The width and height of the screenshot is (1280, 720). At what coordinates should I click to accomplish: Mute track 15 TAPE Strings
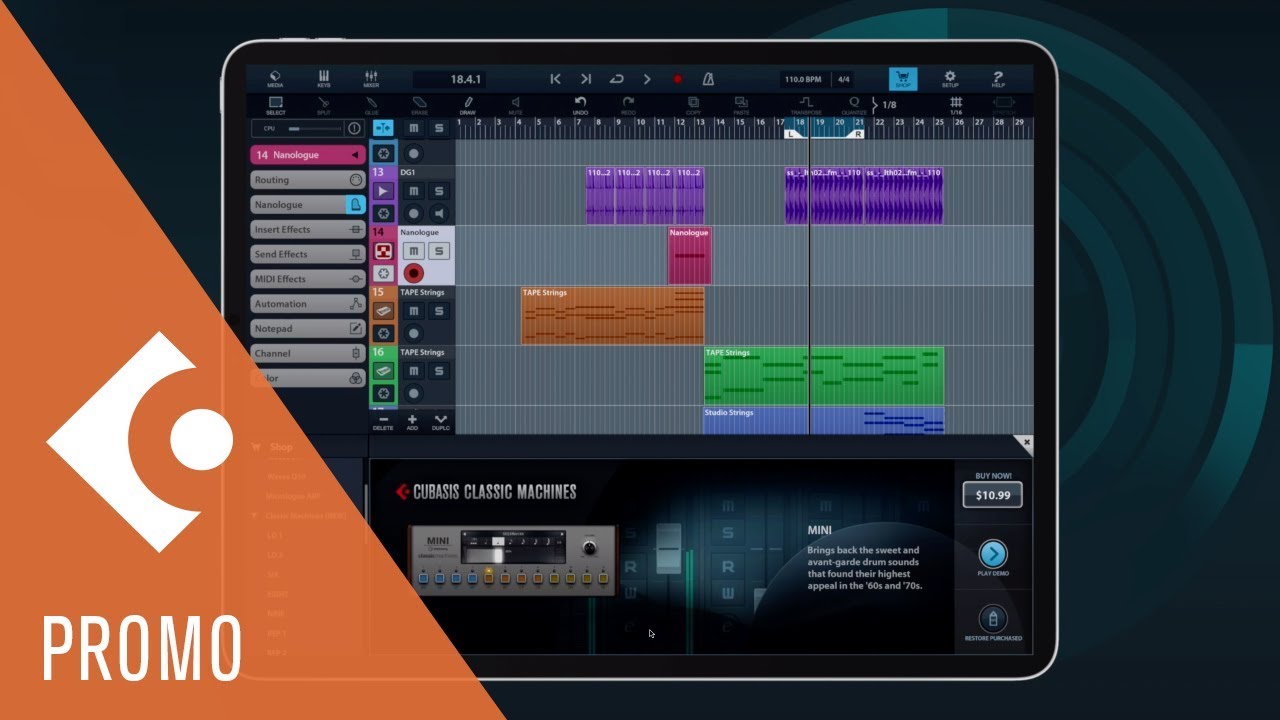pyautogui.click(x=414, y=311)
